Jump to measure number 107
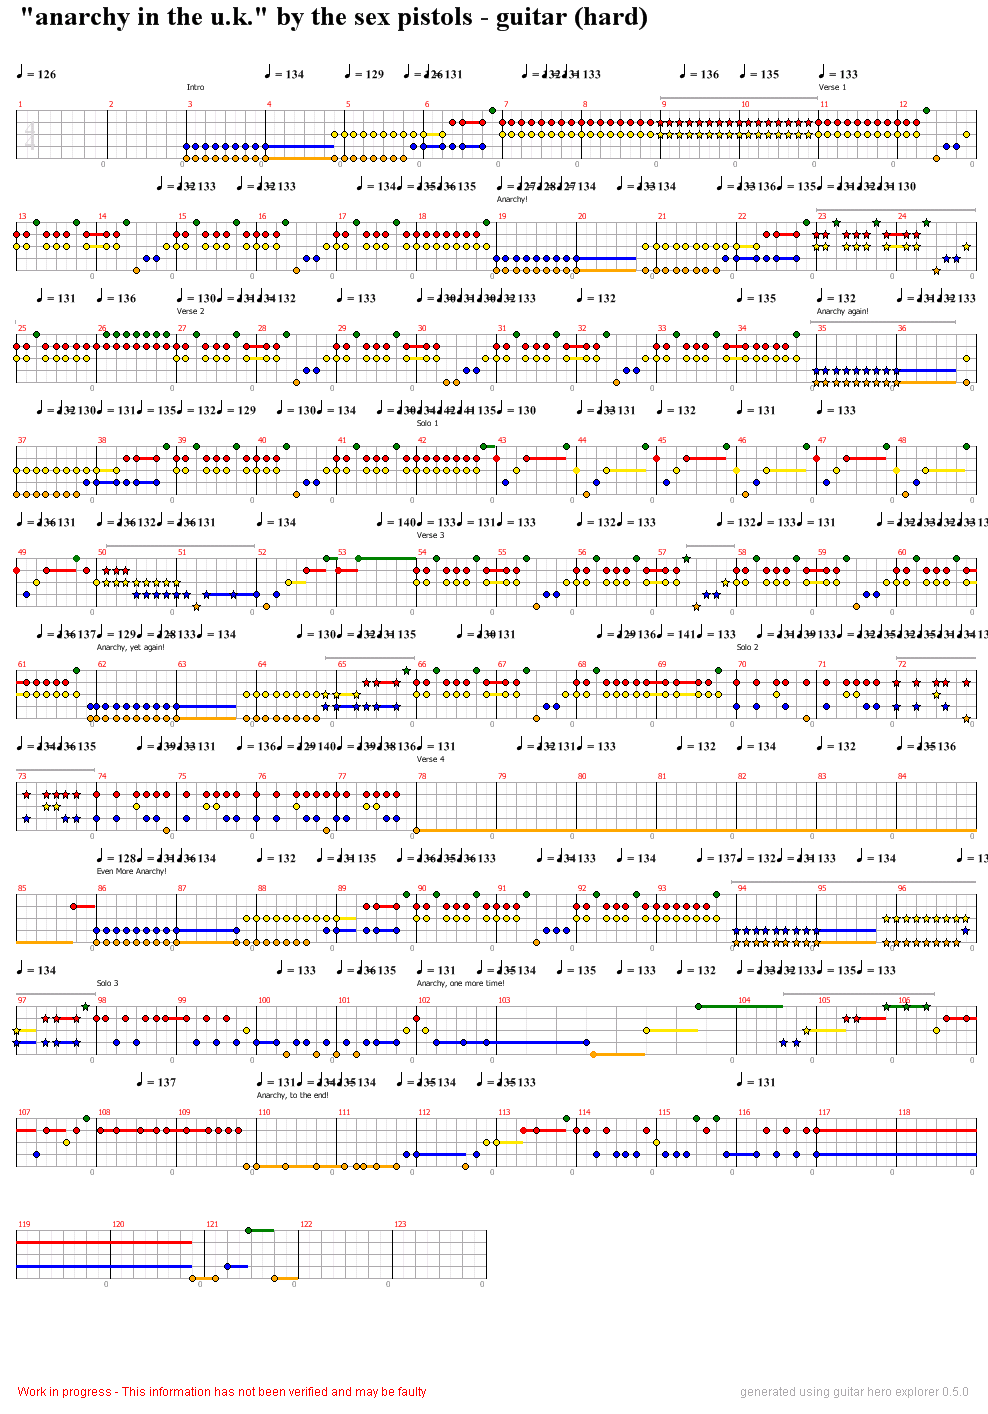This screenshot has width=988, height=1414. (24, 1112)
